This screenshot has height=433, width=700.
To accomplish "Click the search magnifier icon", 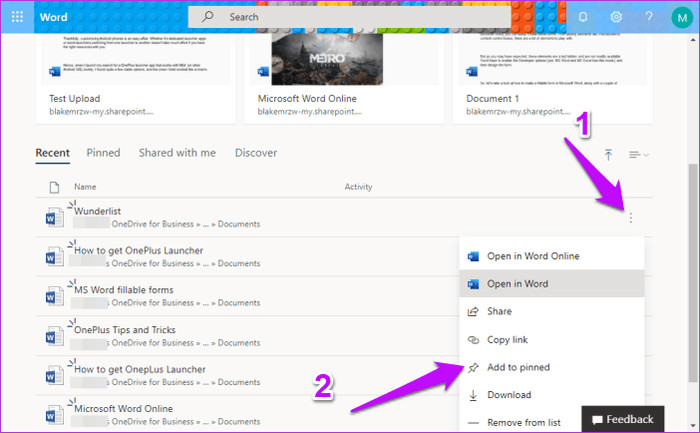I will 207,17.
